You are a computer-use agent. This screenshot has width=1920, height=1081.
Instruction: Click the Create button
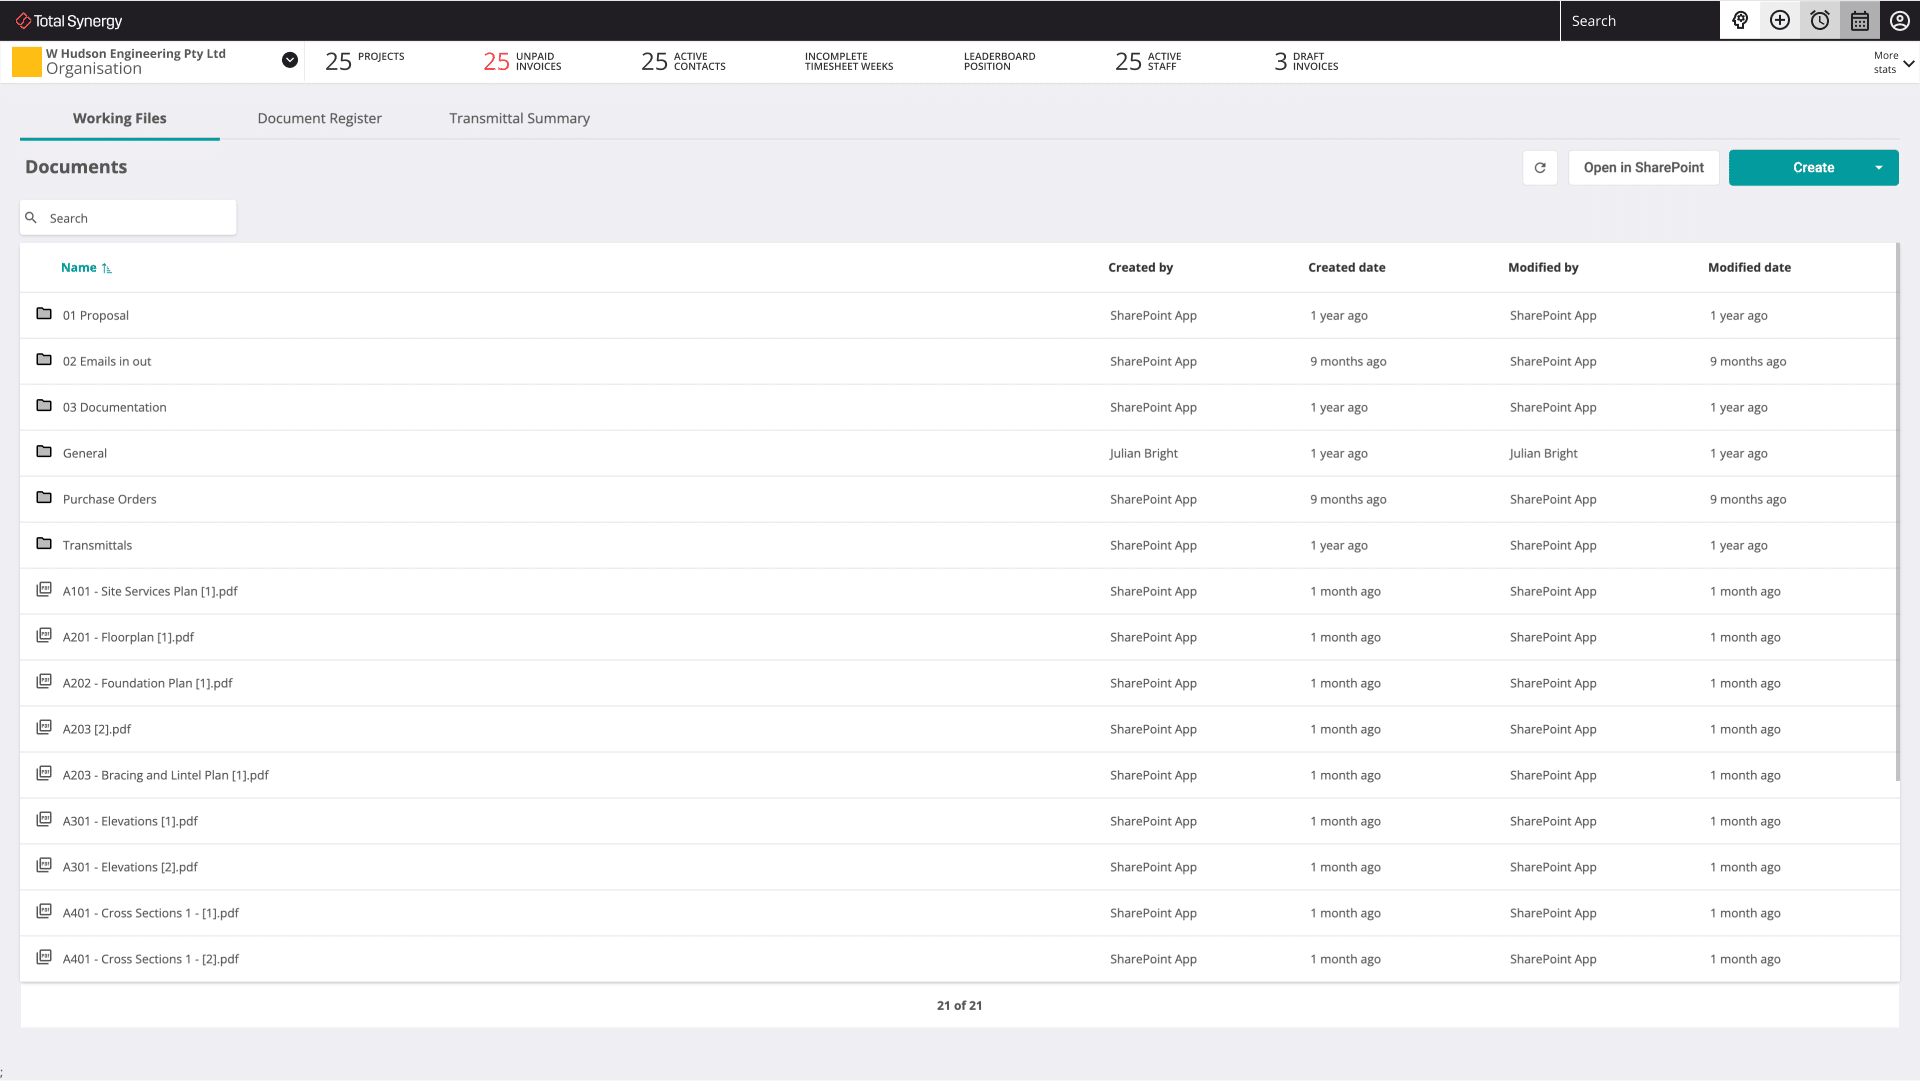[x=1813, y=167]
